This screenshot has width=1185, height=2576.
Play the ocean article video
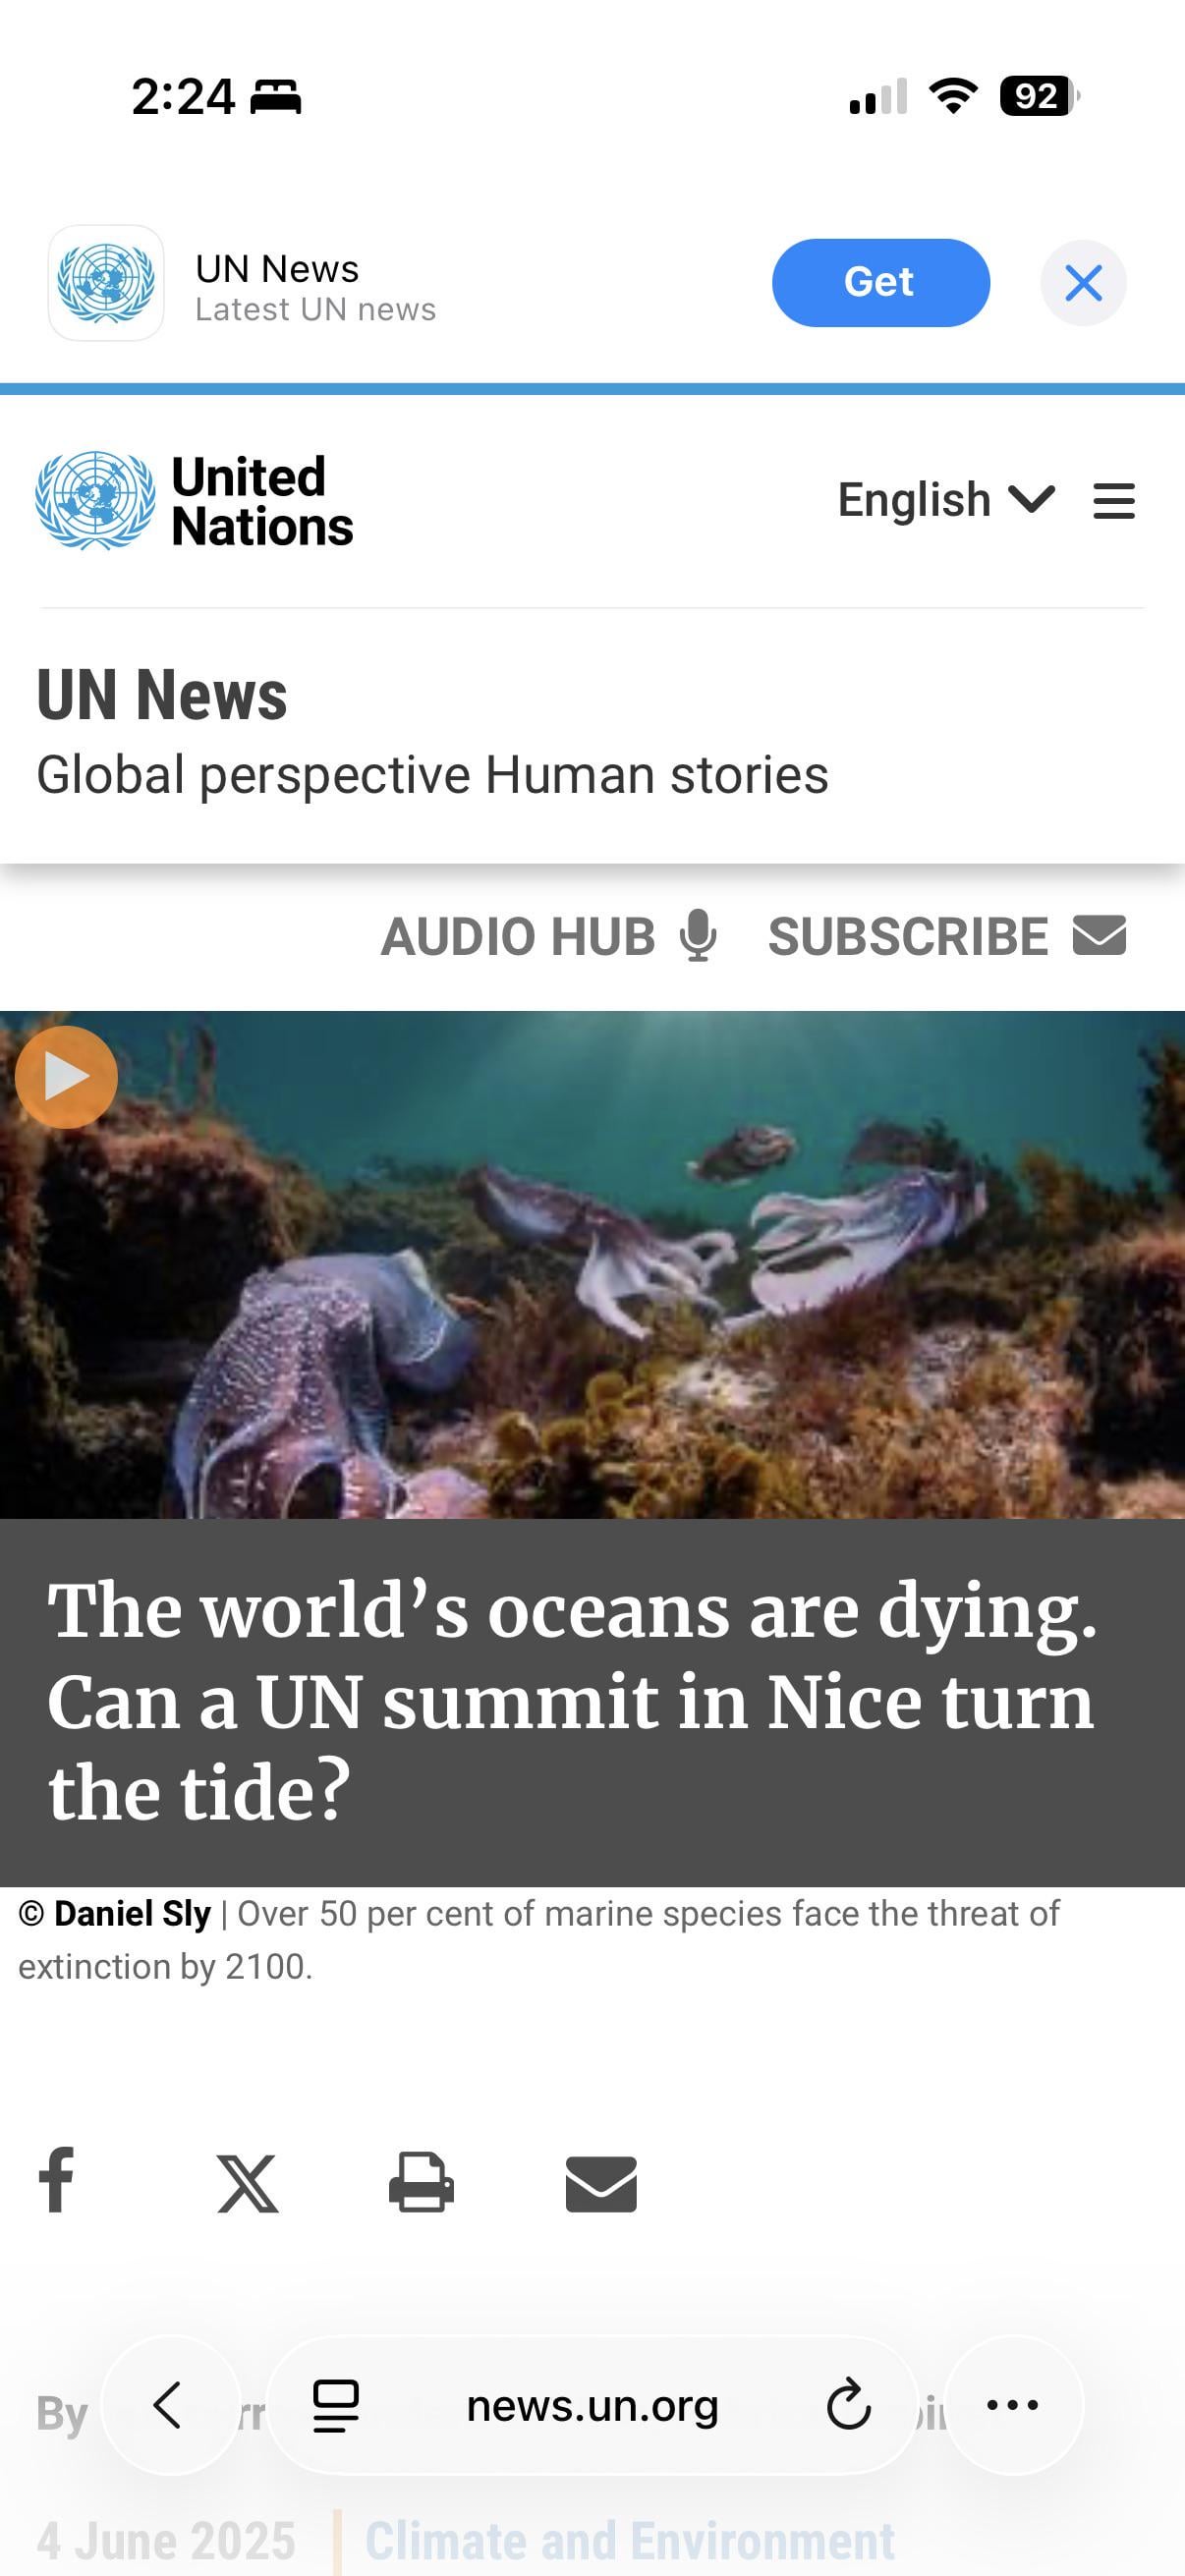tap(66, 1077)
